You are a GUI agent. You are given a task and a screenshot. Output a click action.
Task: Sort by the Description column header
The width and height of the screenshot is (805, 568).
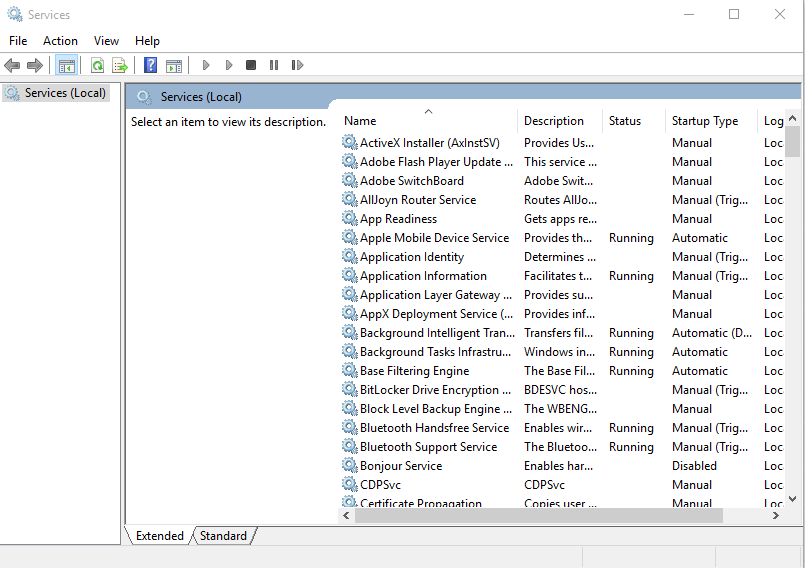coord(560,121)
